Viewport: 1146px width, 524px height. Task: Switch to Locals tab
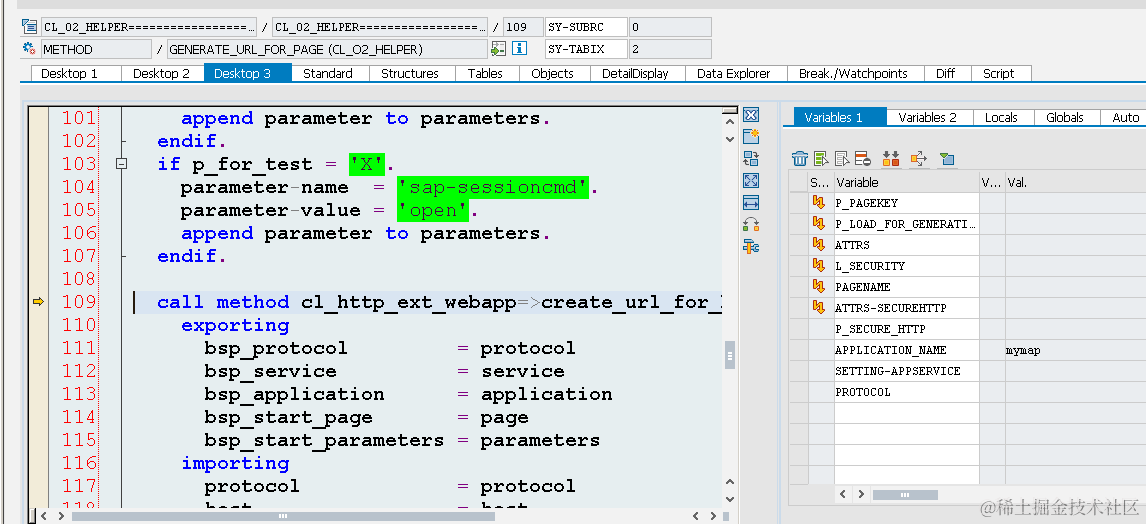coord(1001,117)
